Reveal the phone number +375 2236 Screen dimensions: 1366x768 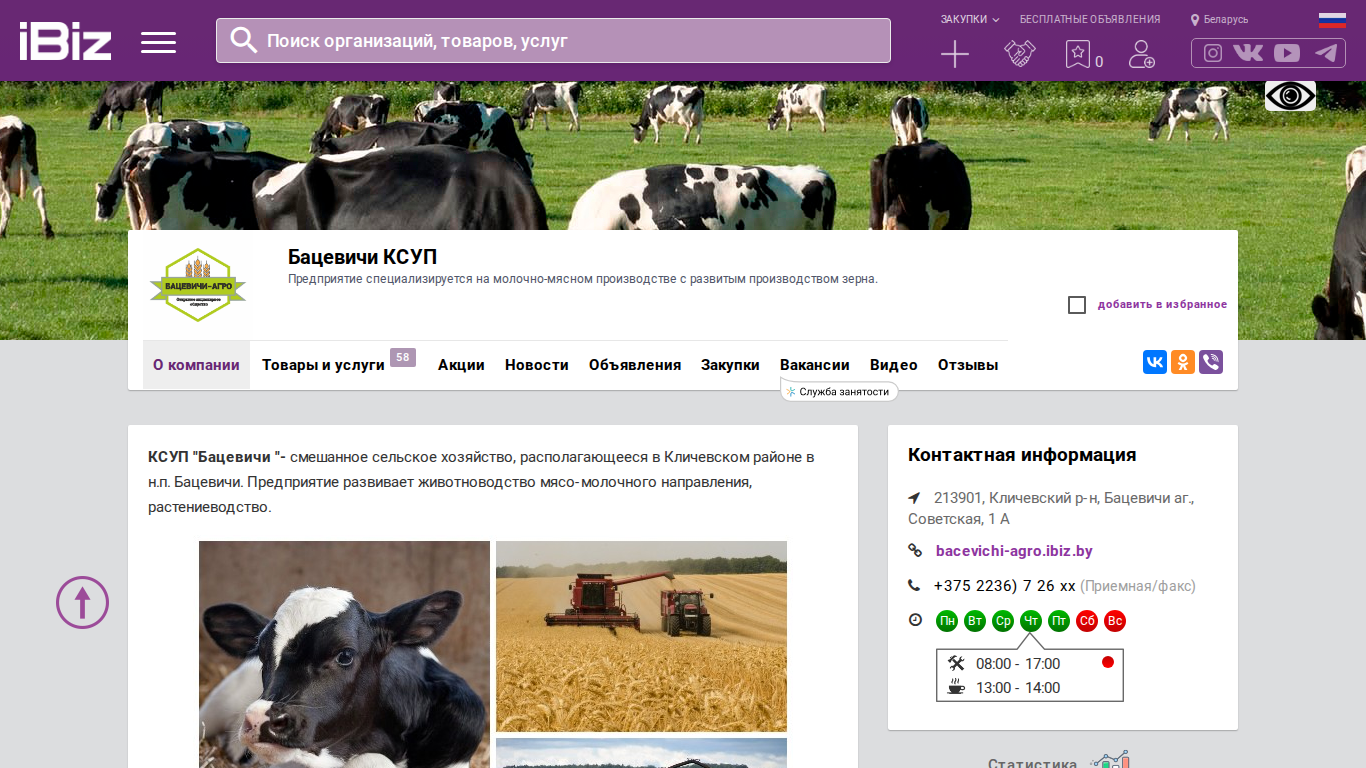pyautogui.click(x=1004, y=586)
